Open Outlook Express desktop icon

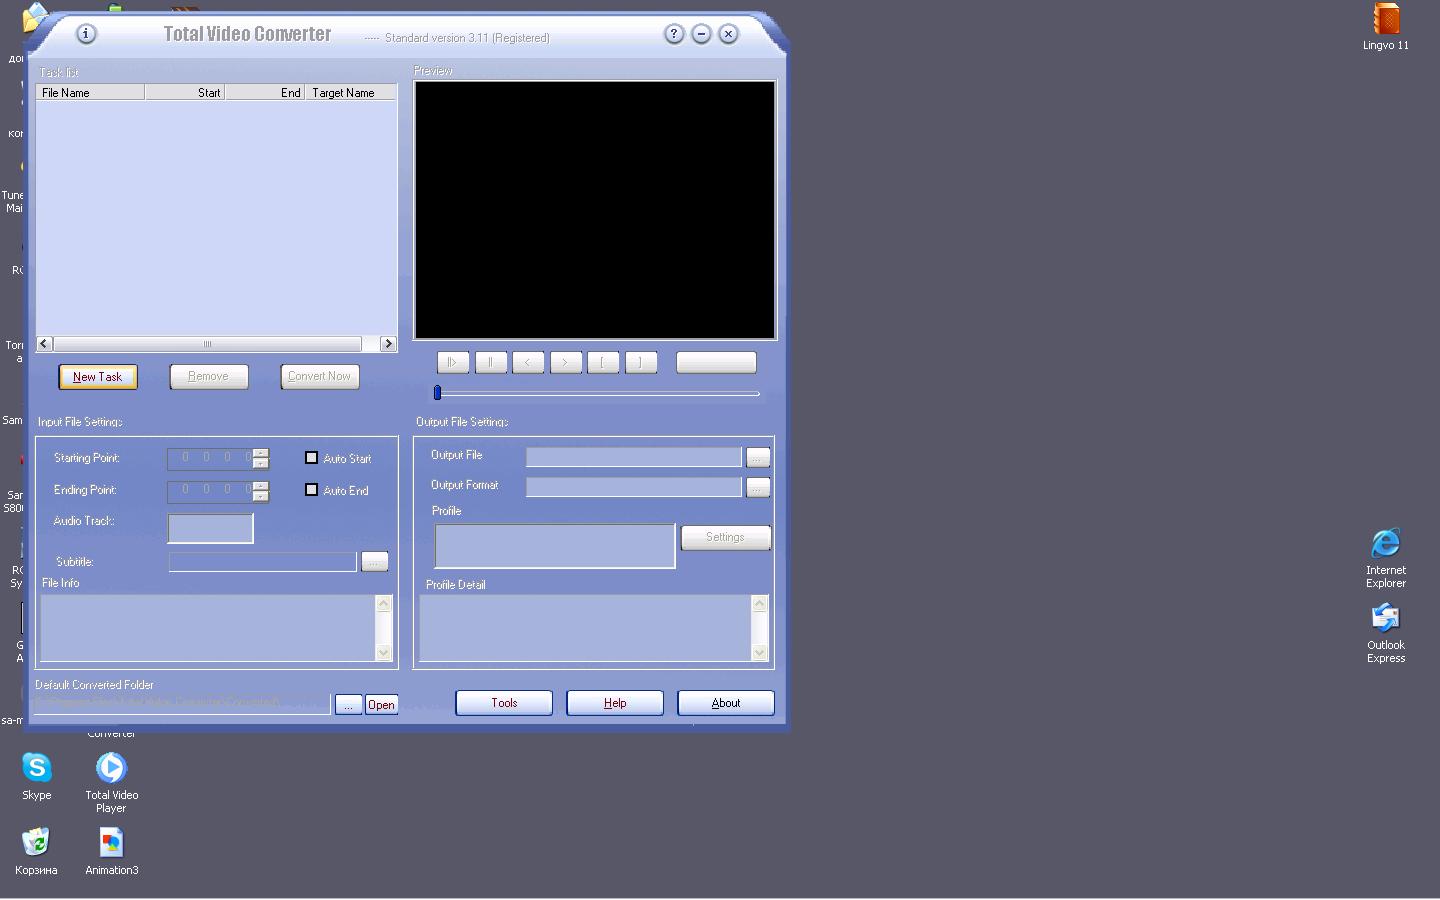click(x=1386, y=633)
